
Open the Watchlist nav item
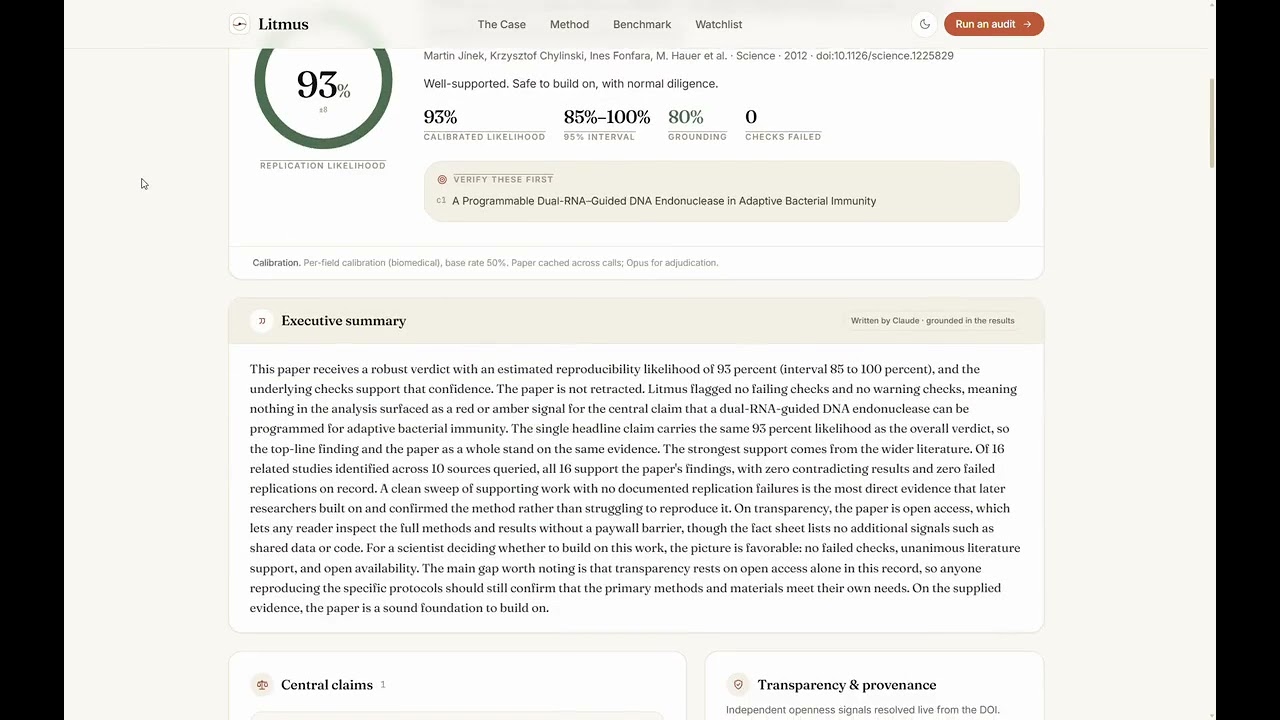click(x=719, y=24)
